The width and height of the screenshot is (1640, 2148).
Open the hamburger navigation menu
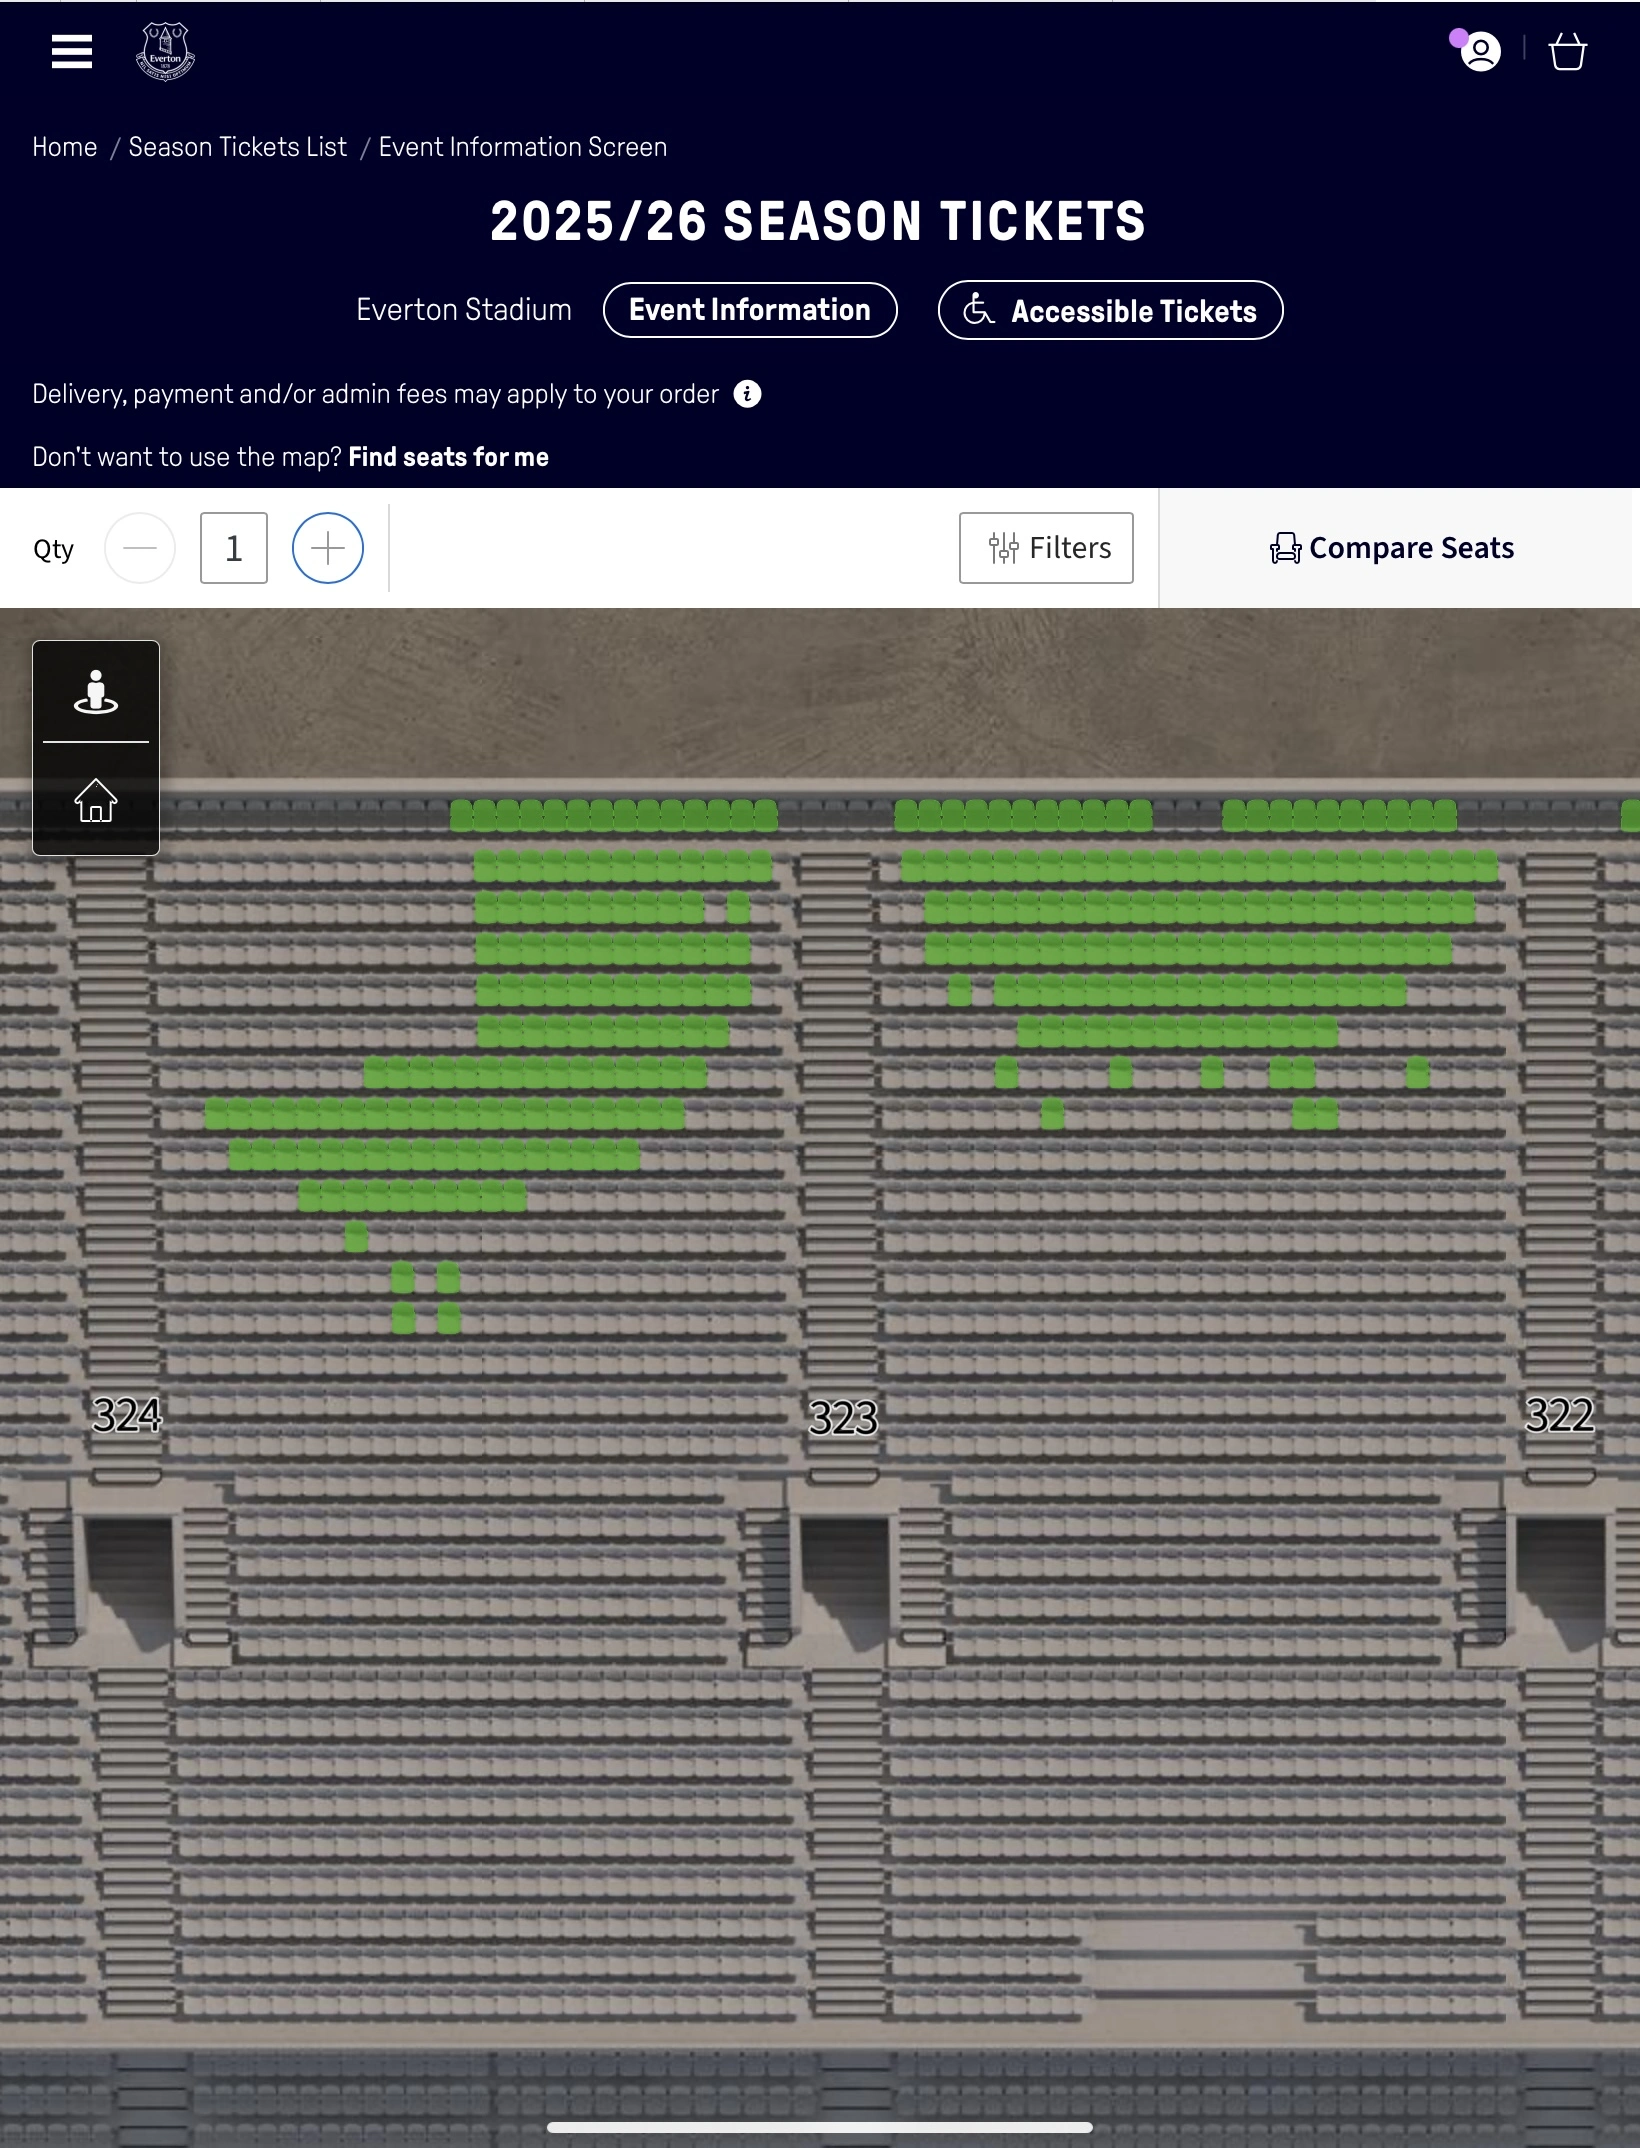coord(72,52)
